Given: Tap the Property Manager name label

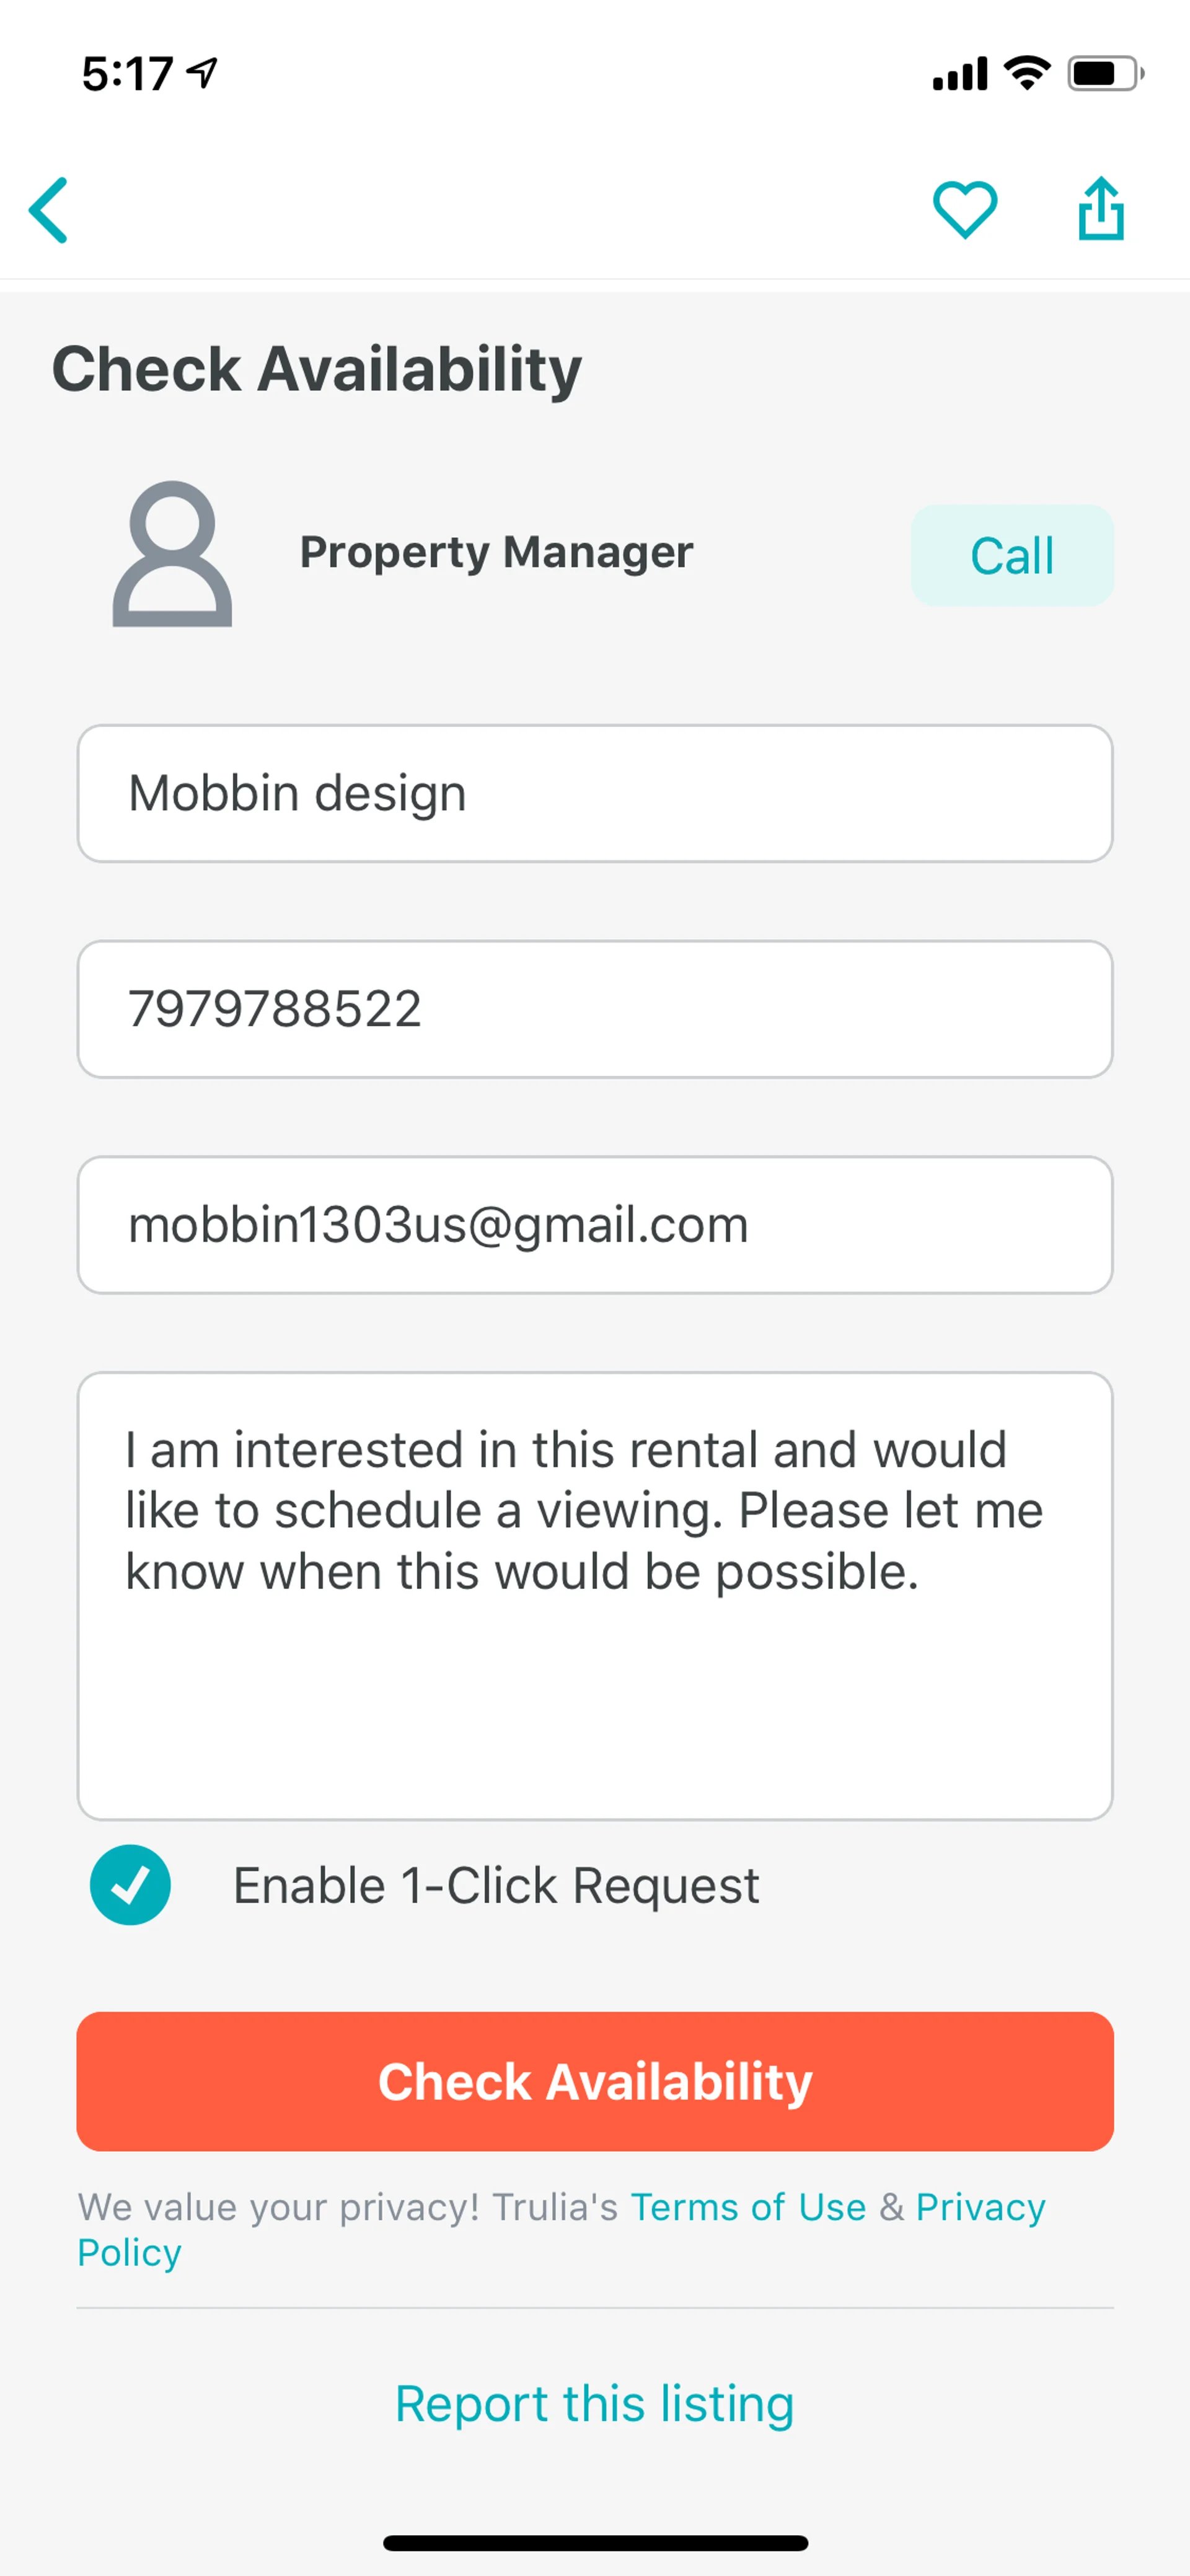Looking at the screenshot, I should point(497,552).
